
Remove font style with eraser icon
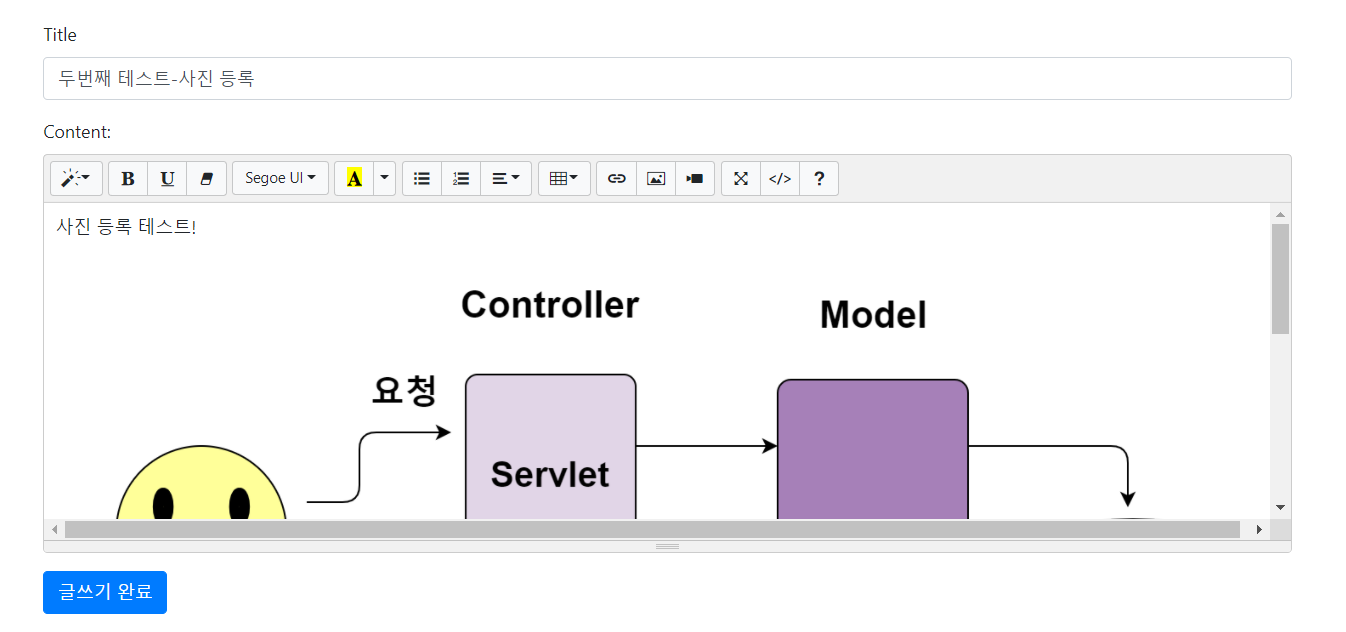[x=207, y=179]
